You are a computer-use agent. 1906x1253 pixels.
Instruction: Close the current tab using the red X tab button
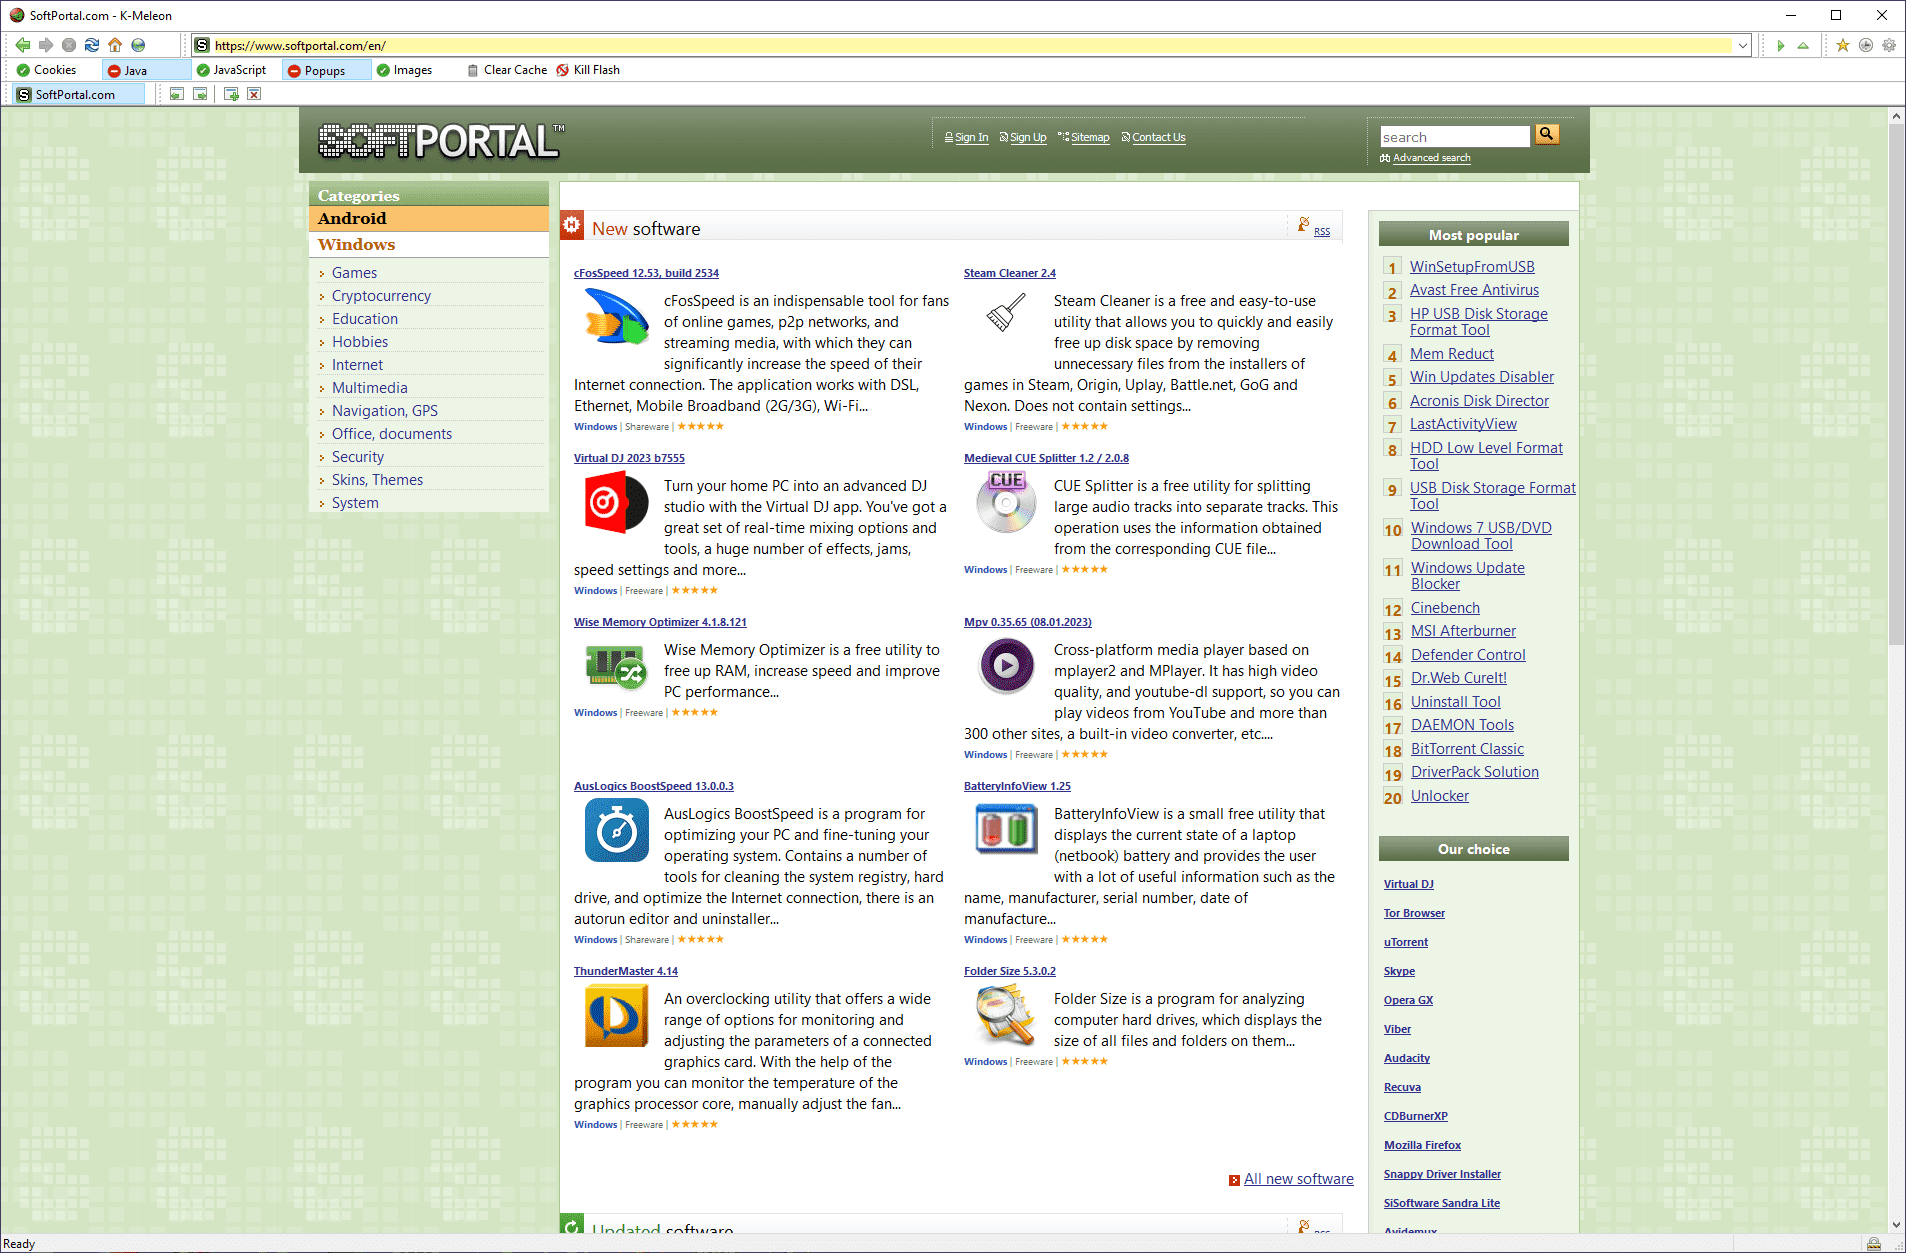click(254, 94)
